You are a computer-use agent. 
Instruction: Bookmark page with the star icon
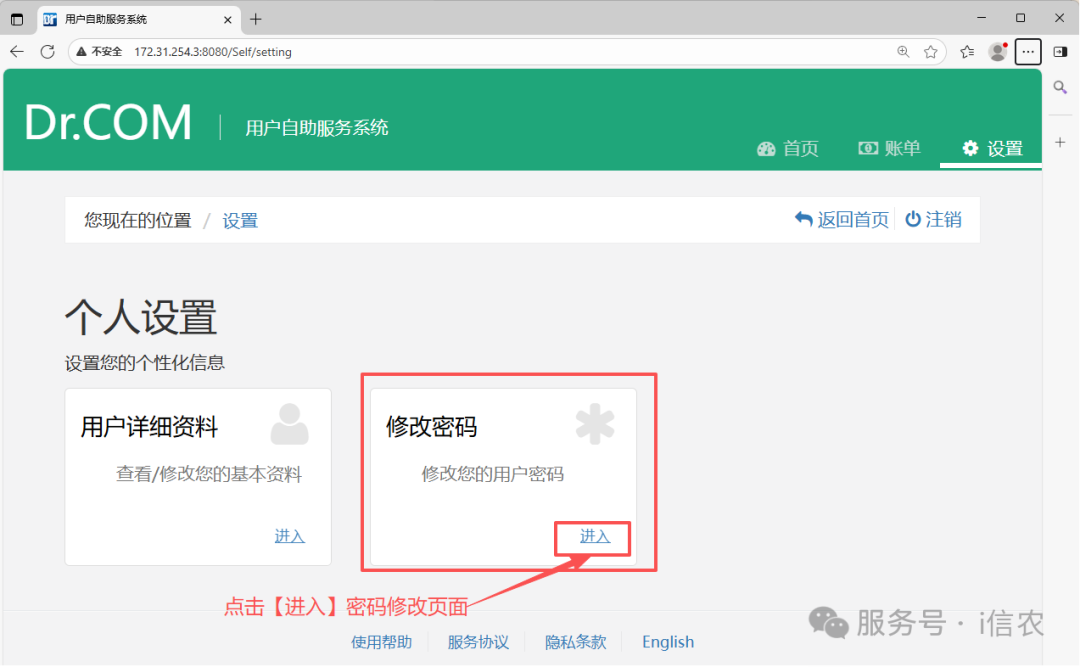coord(931,52)
